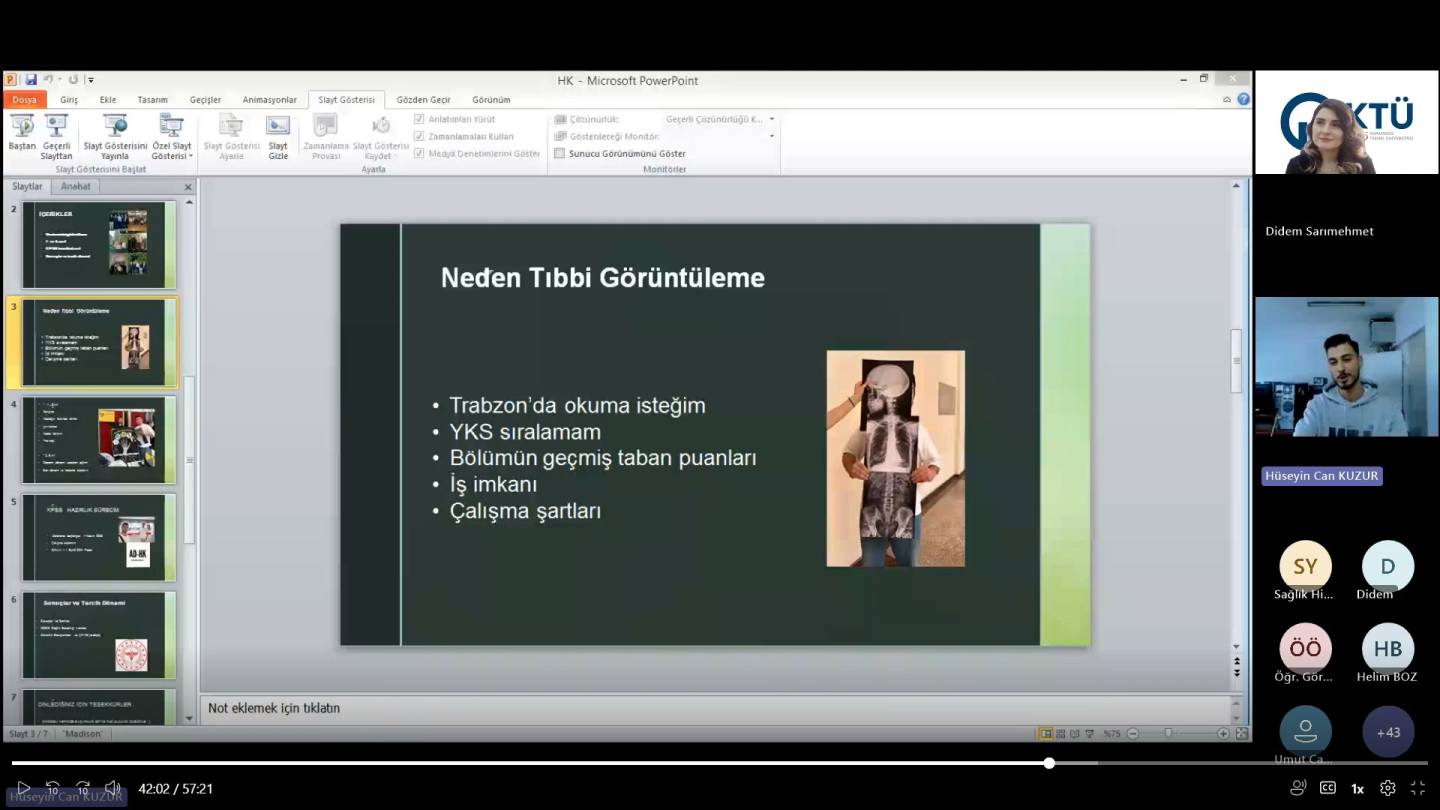Play the video recording

click(x=23, y=788)
